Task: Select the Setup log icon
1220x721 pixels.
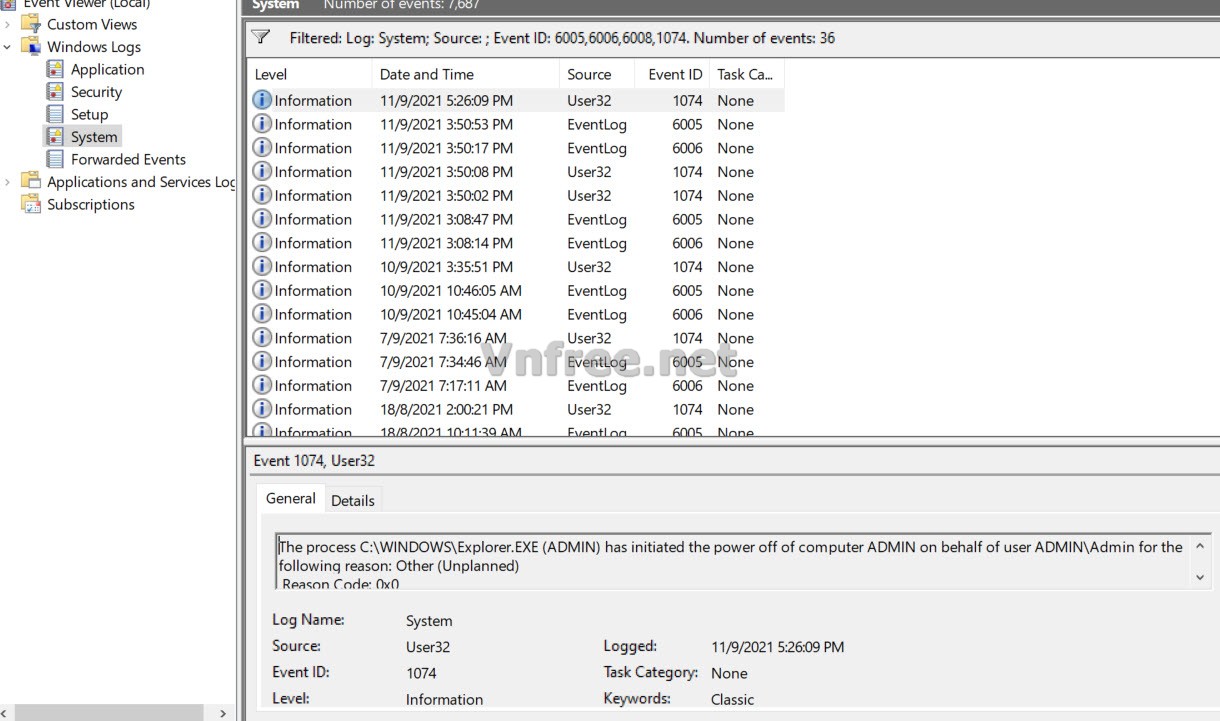Action: 55,114
